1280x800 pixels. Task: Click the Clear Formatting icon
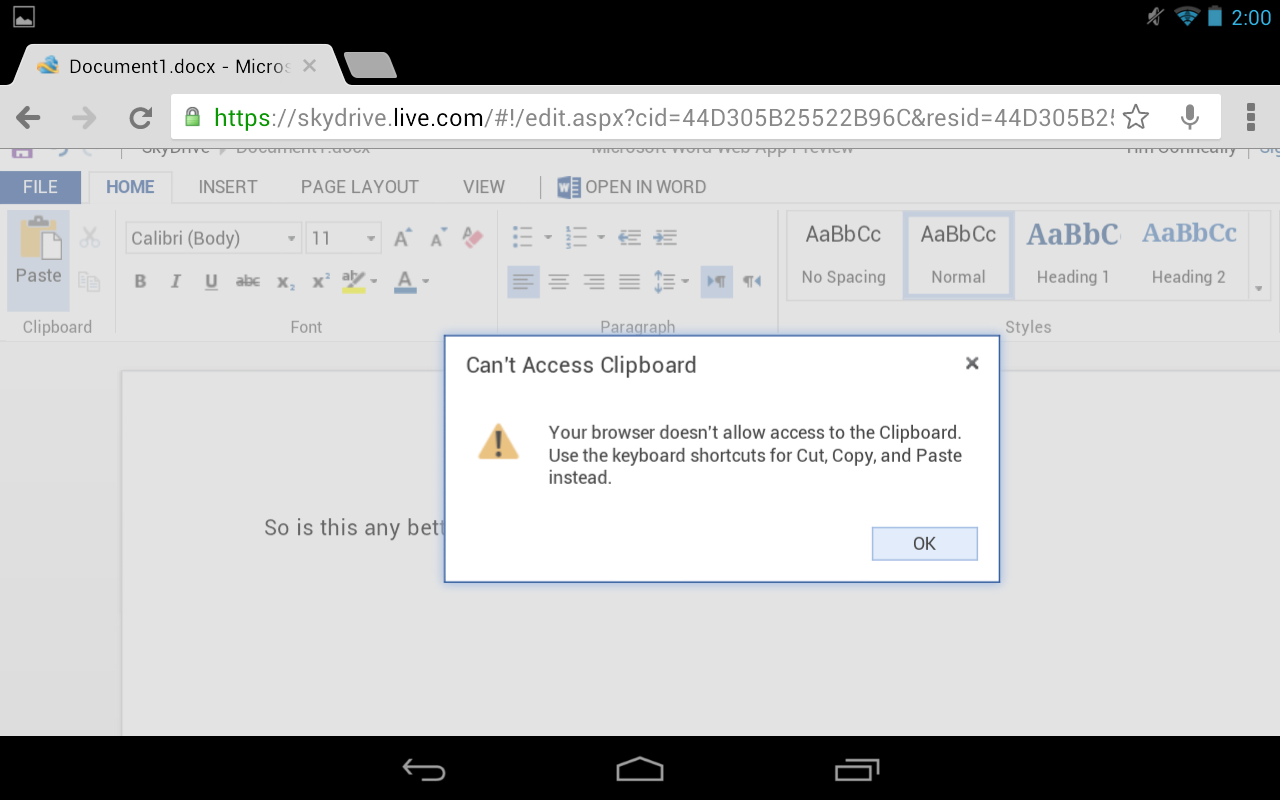472,238
